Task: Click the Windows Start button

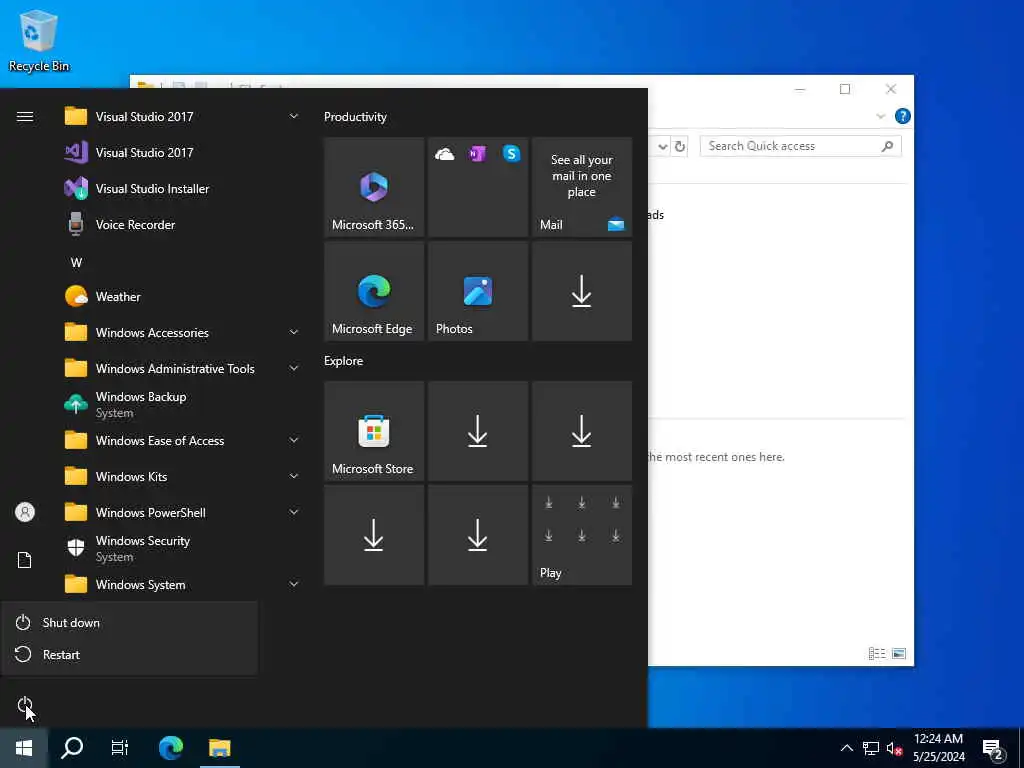Action: 24,748
